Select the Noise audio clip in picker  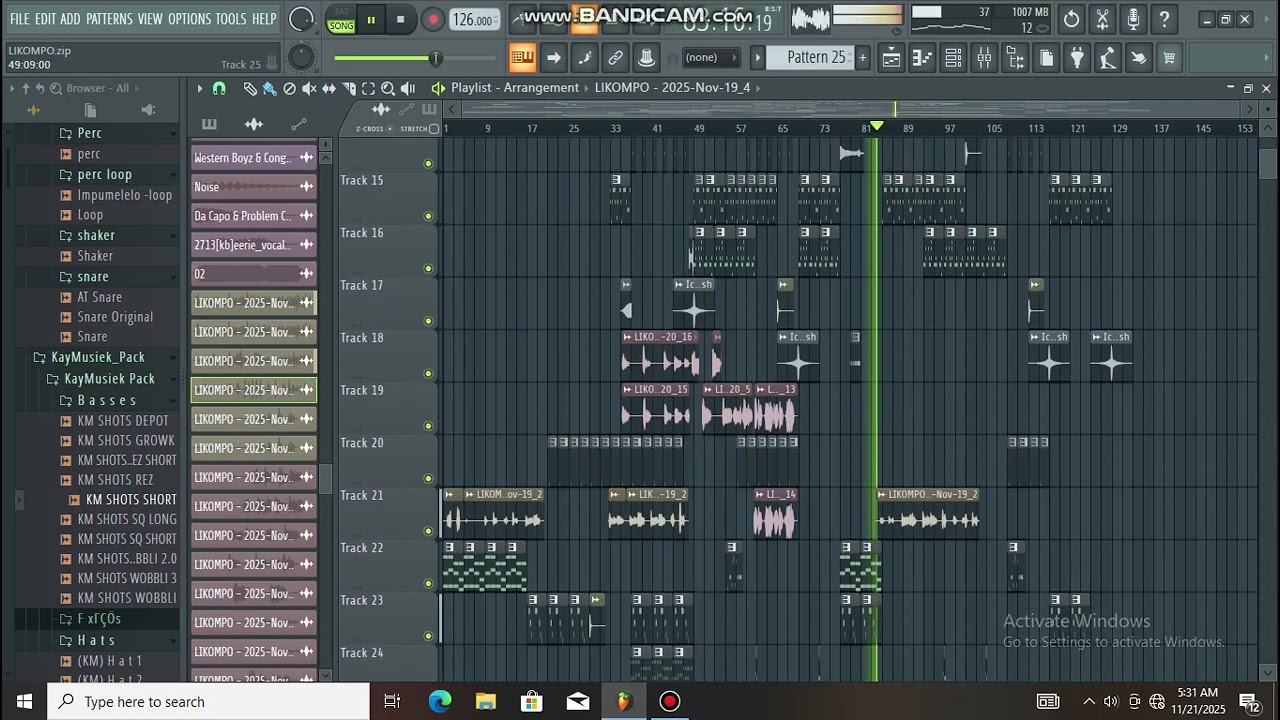[254, 187]
